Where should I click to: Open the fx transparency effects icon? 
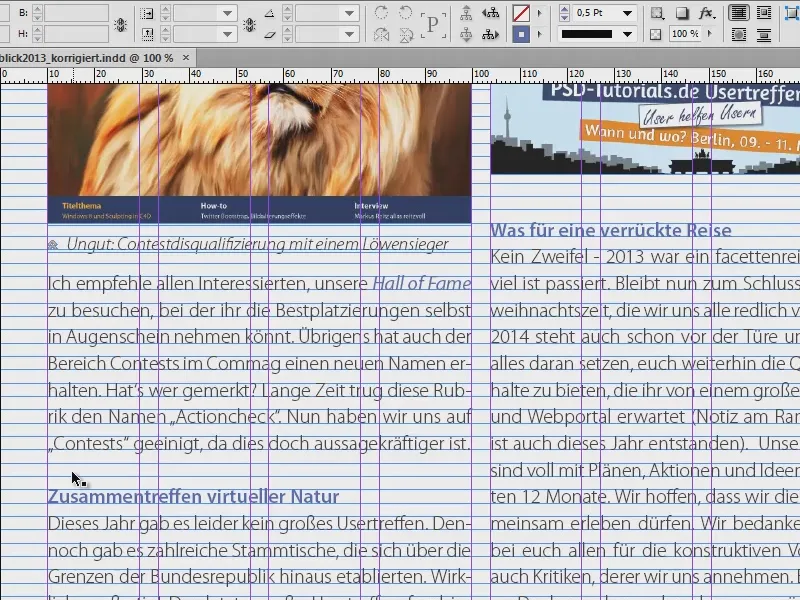click(705, 13)
